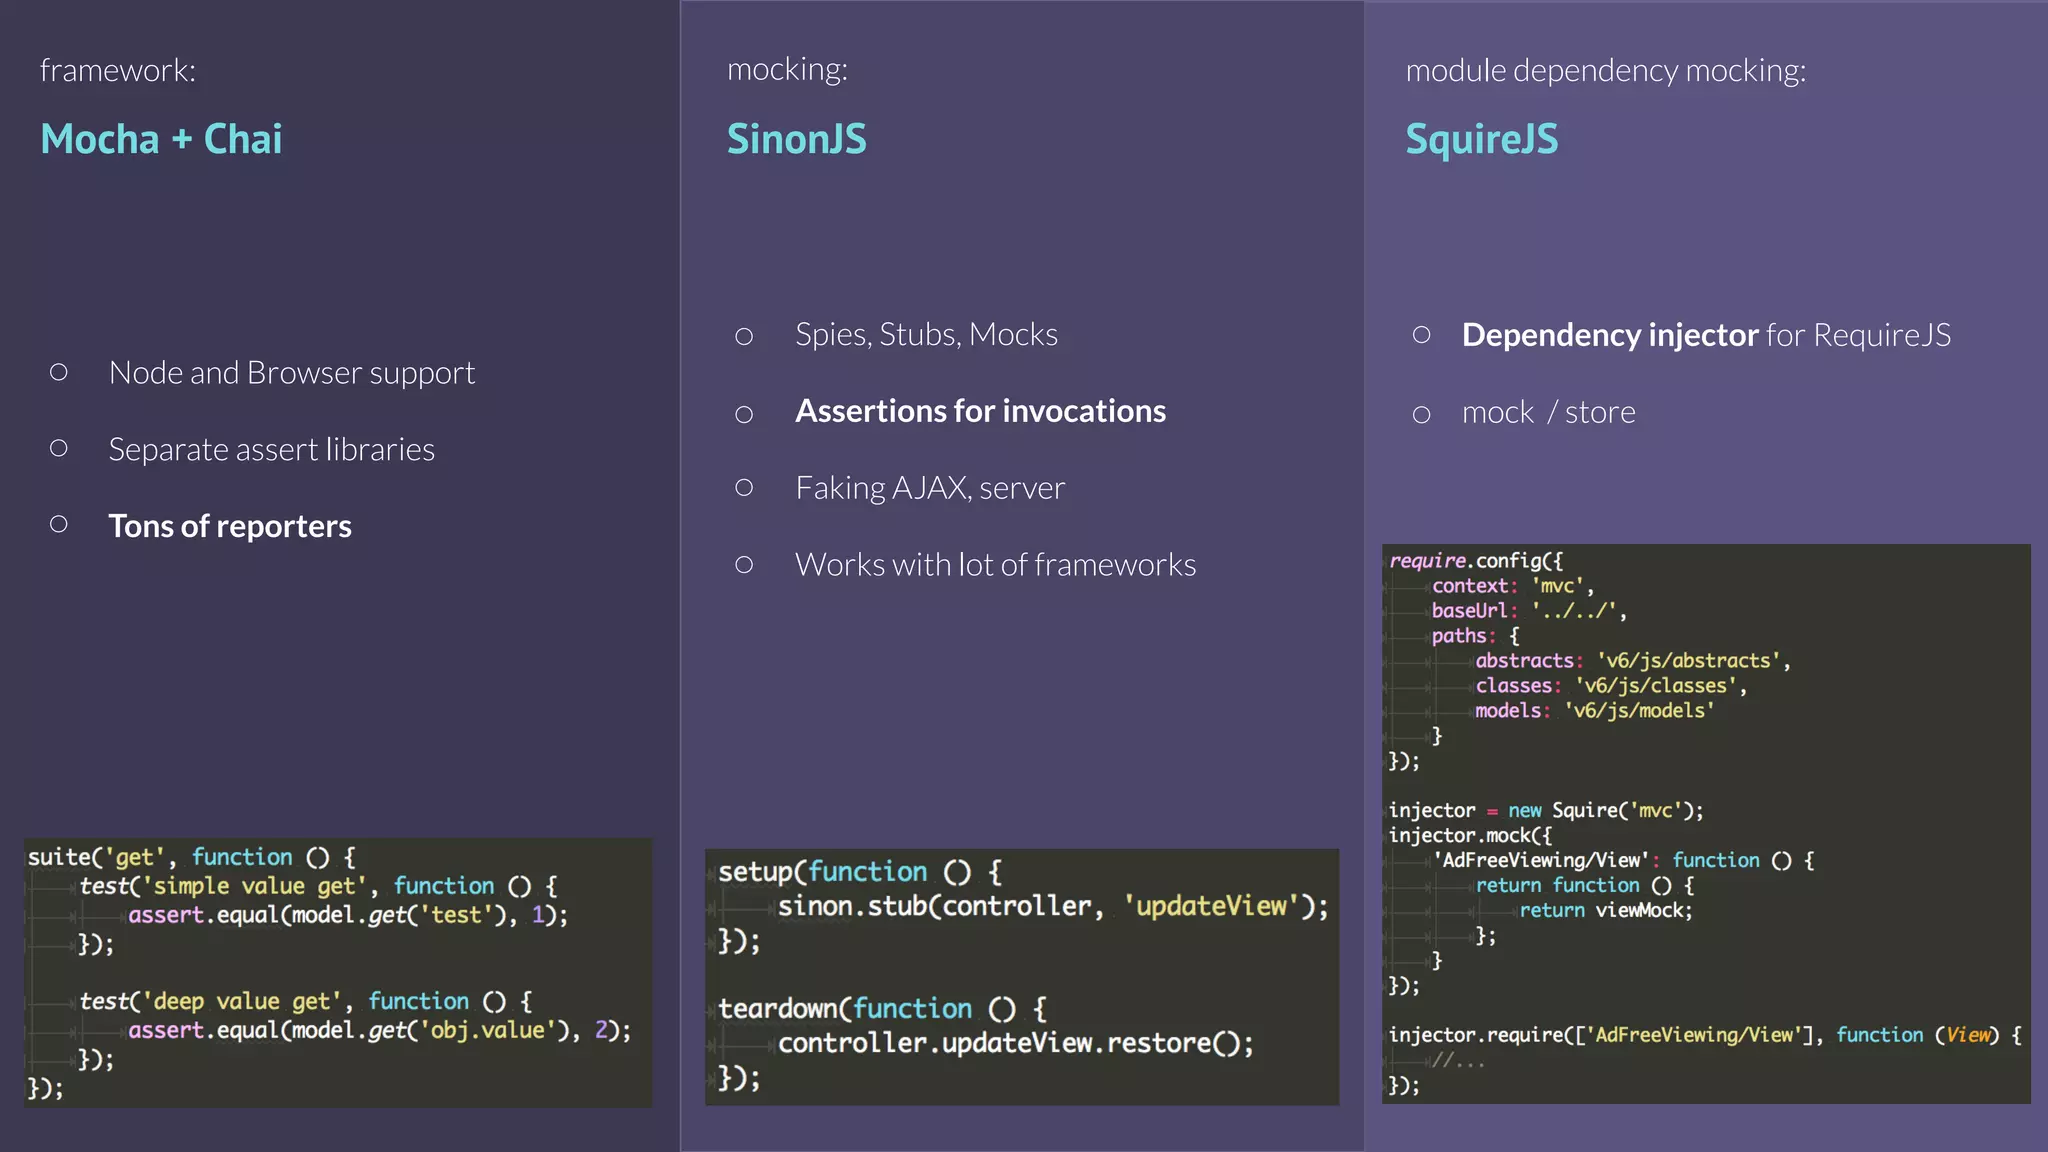Click the suite('get', function () { code line
The image size is (2048, 1152).
191,857
